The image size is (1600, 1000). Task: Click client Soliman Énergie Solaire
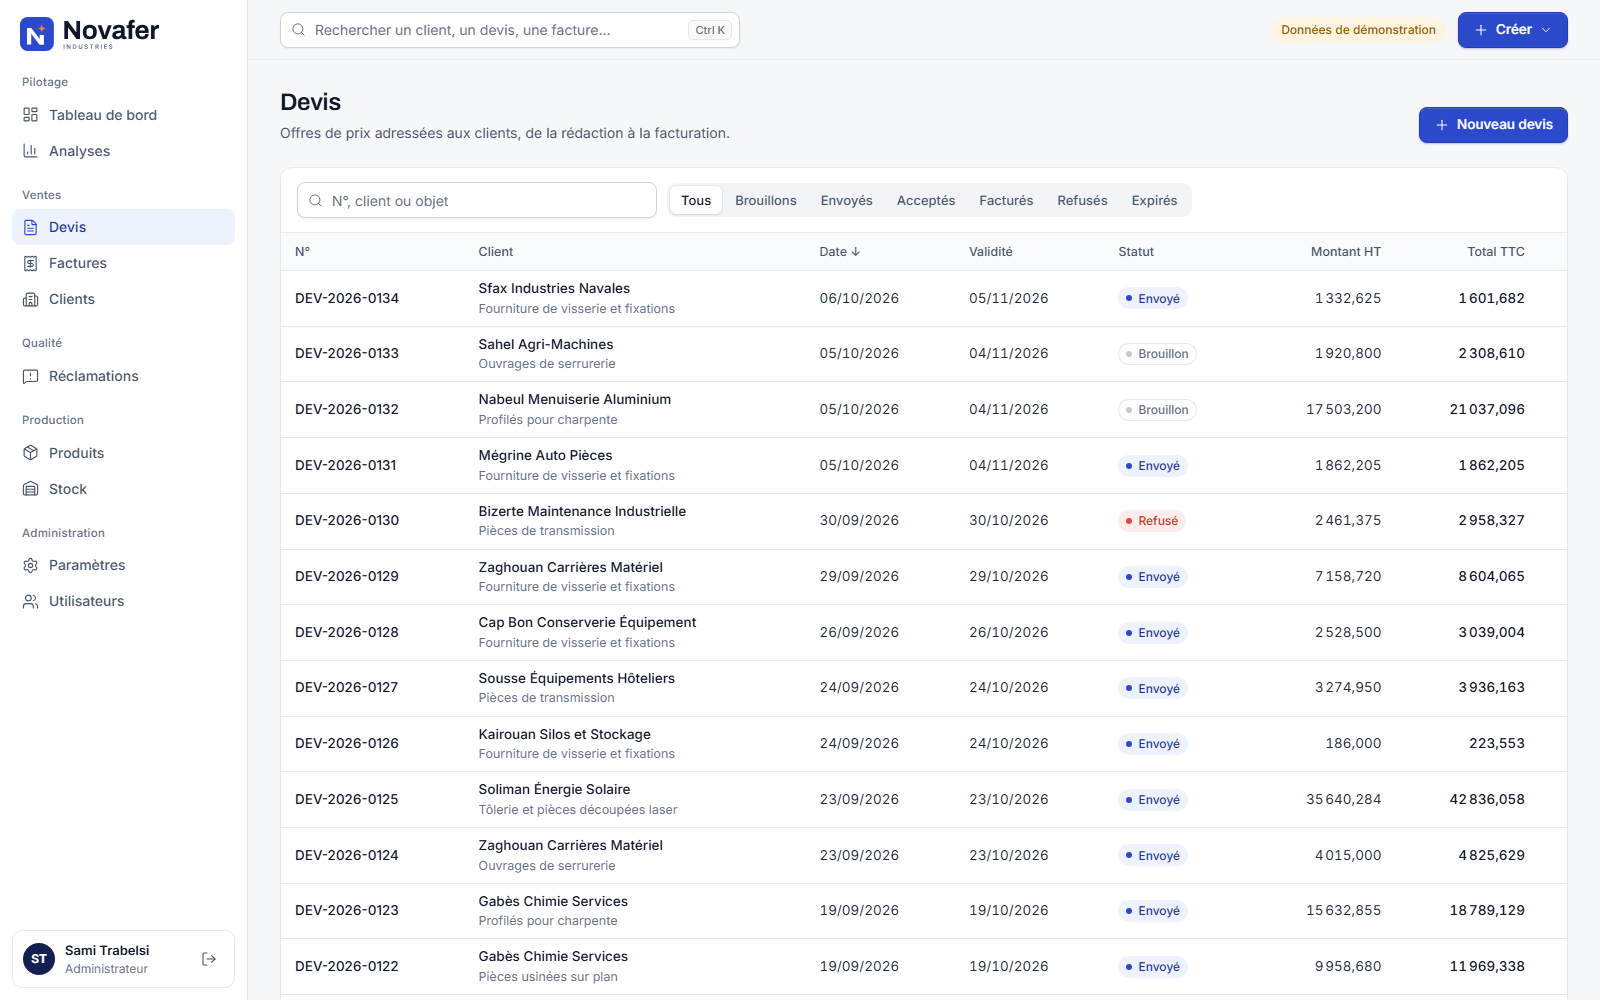(x=555, y=789)
